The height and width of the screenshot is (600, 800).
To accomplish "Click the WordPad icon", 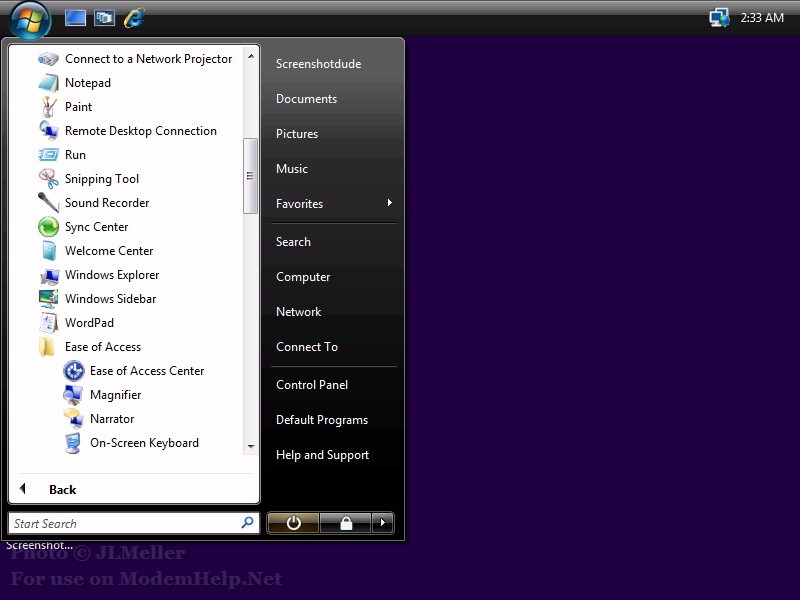I will [48, 323].
